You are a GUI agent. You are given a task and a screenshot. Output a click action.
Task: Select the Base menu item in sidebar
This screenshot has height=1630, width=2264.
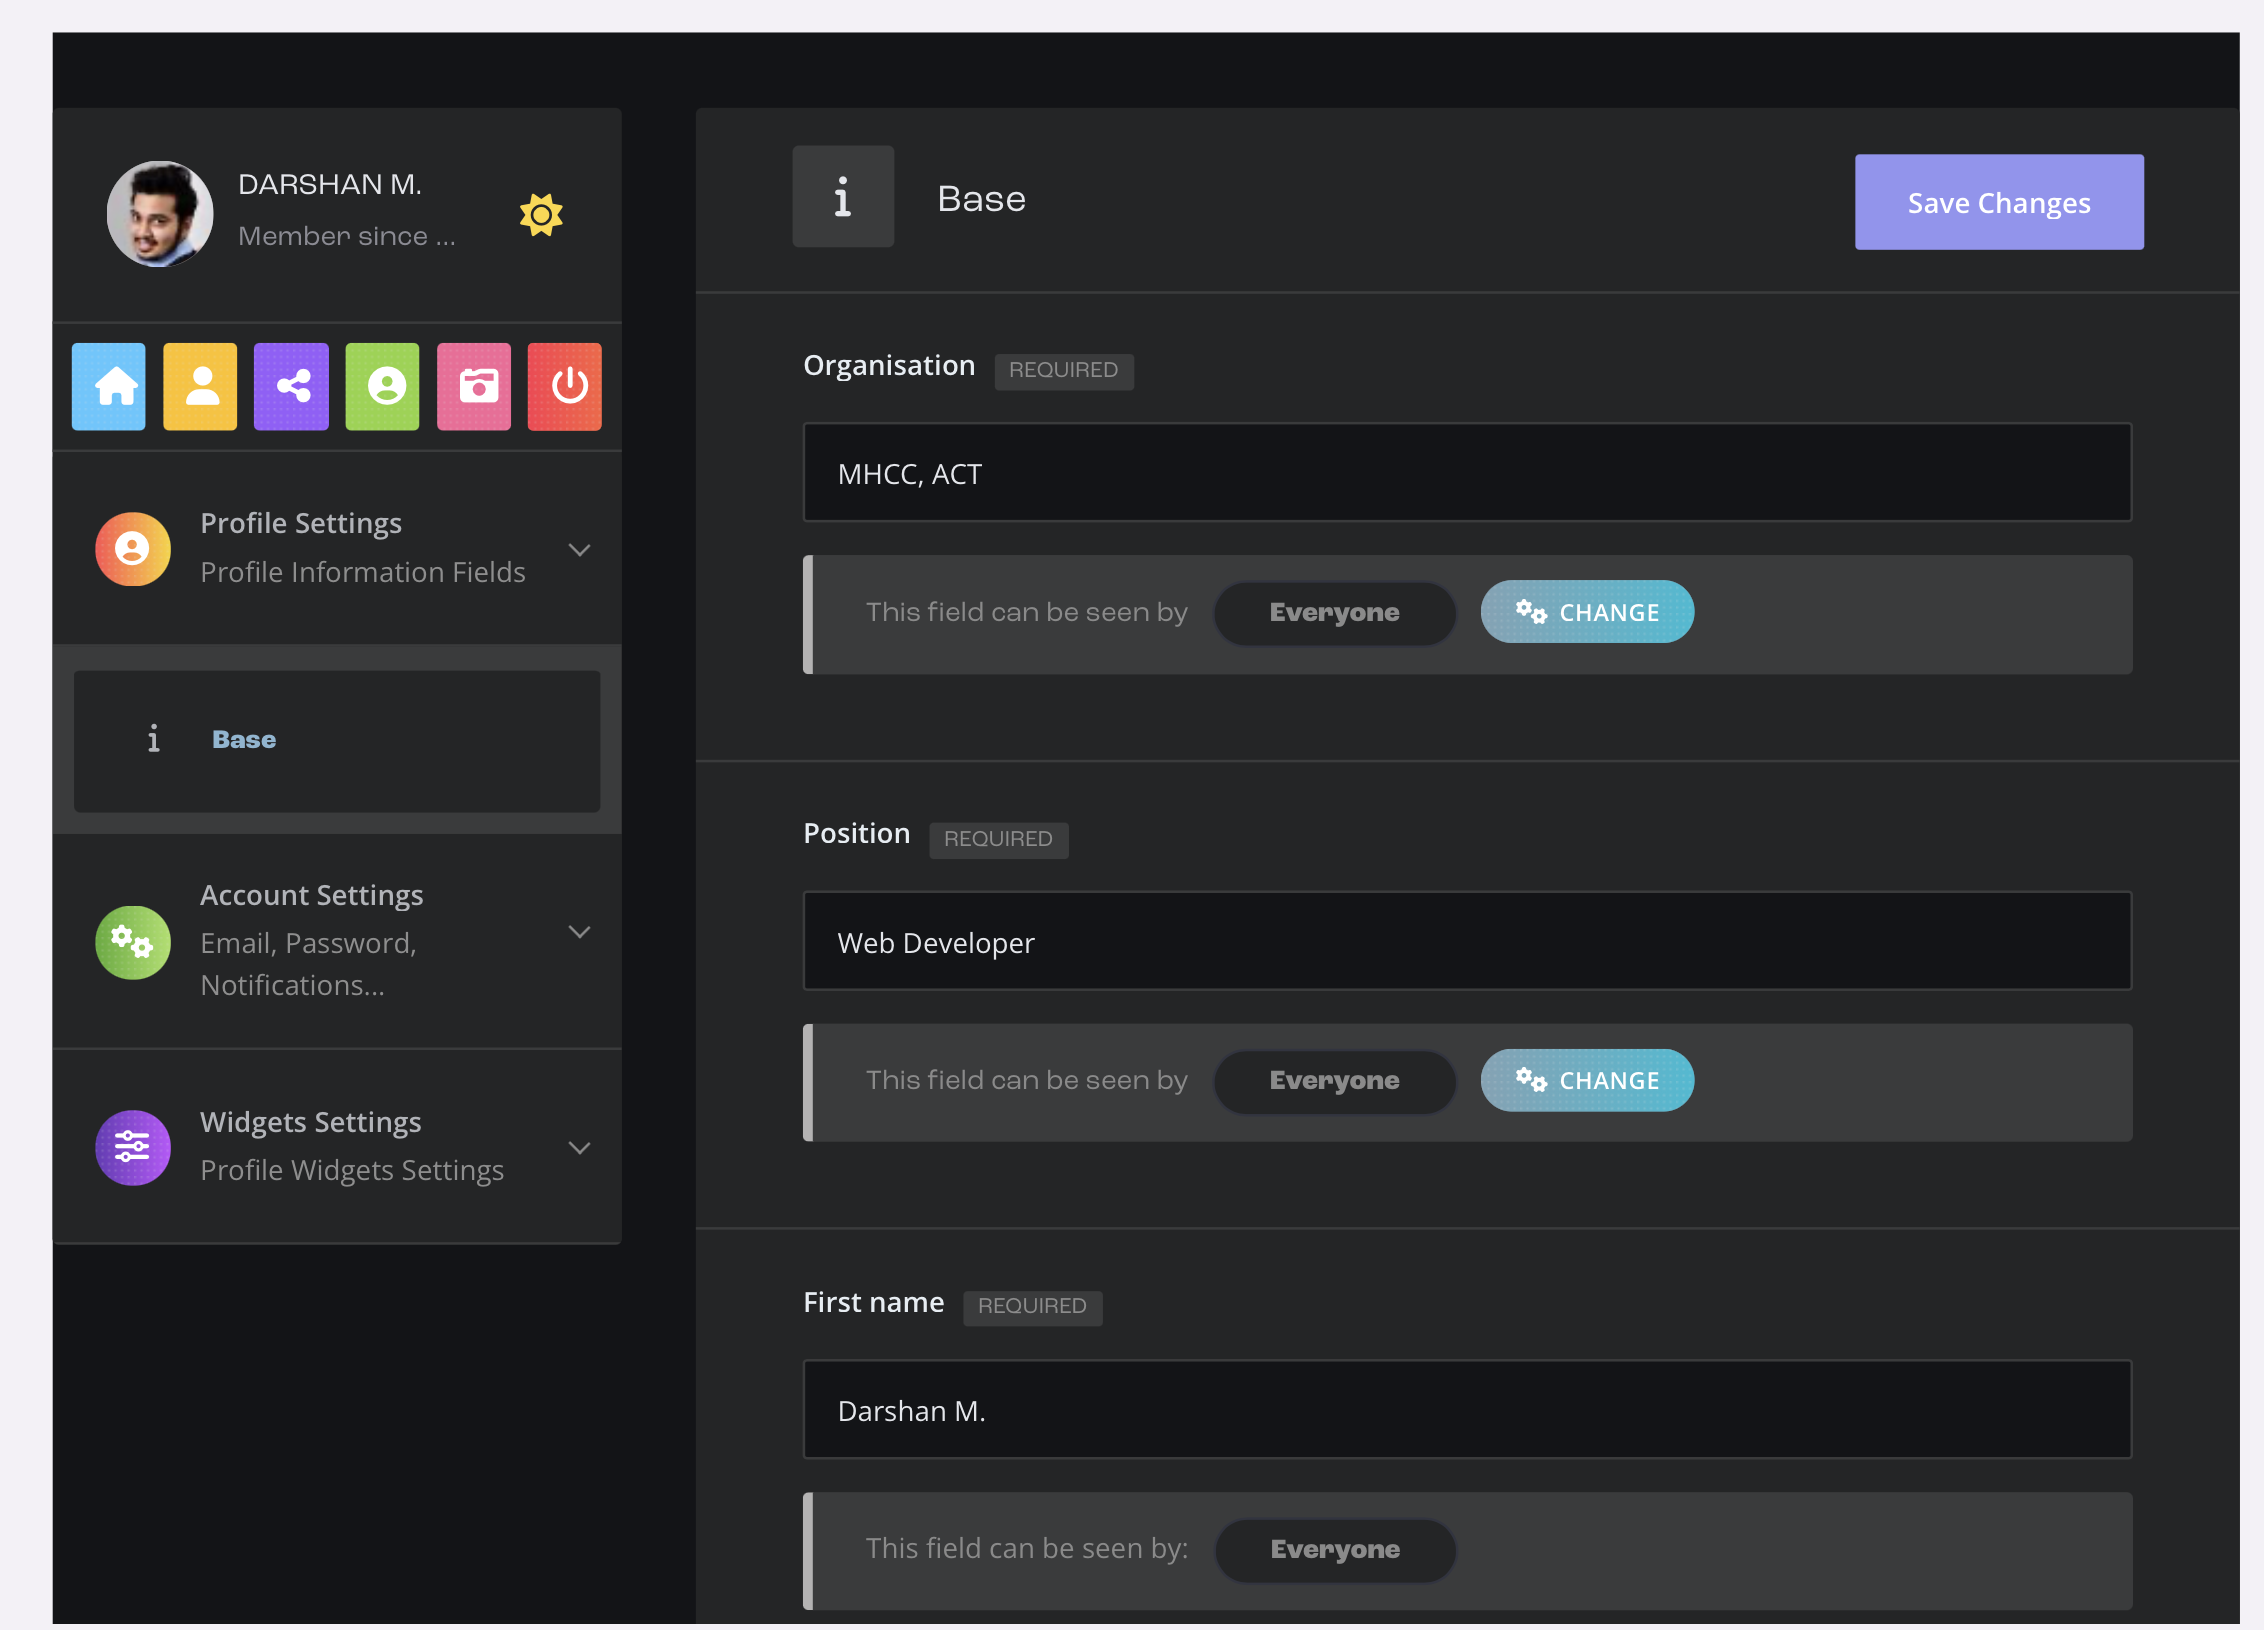(x=337, y=741)
